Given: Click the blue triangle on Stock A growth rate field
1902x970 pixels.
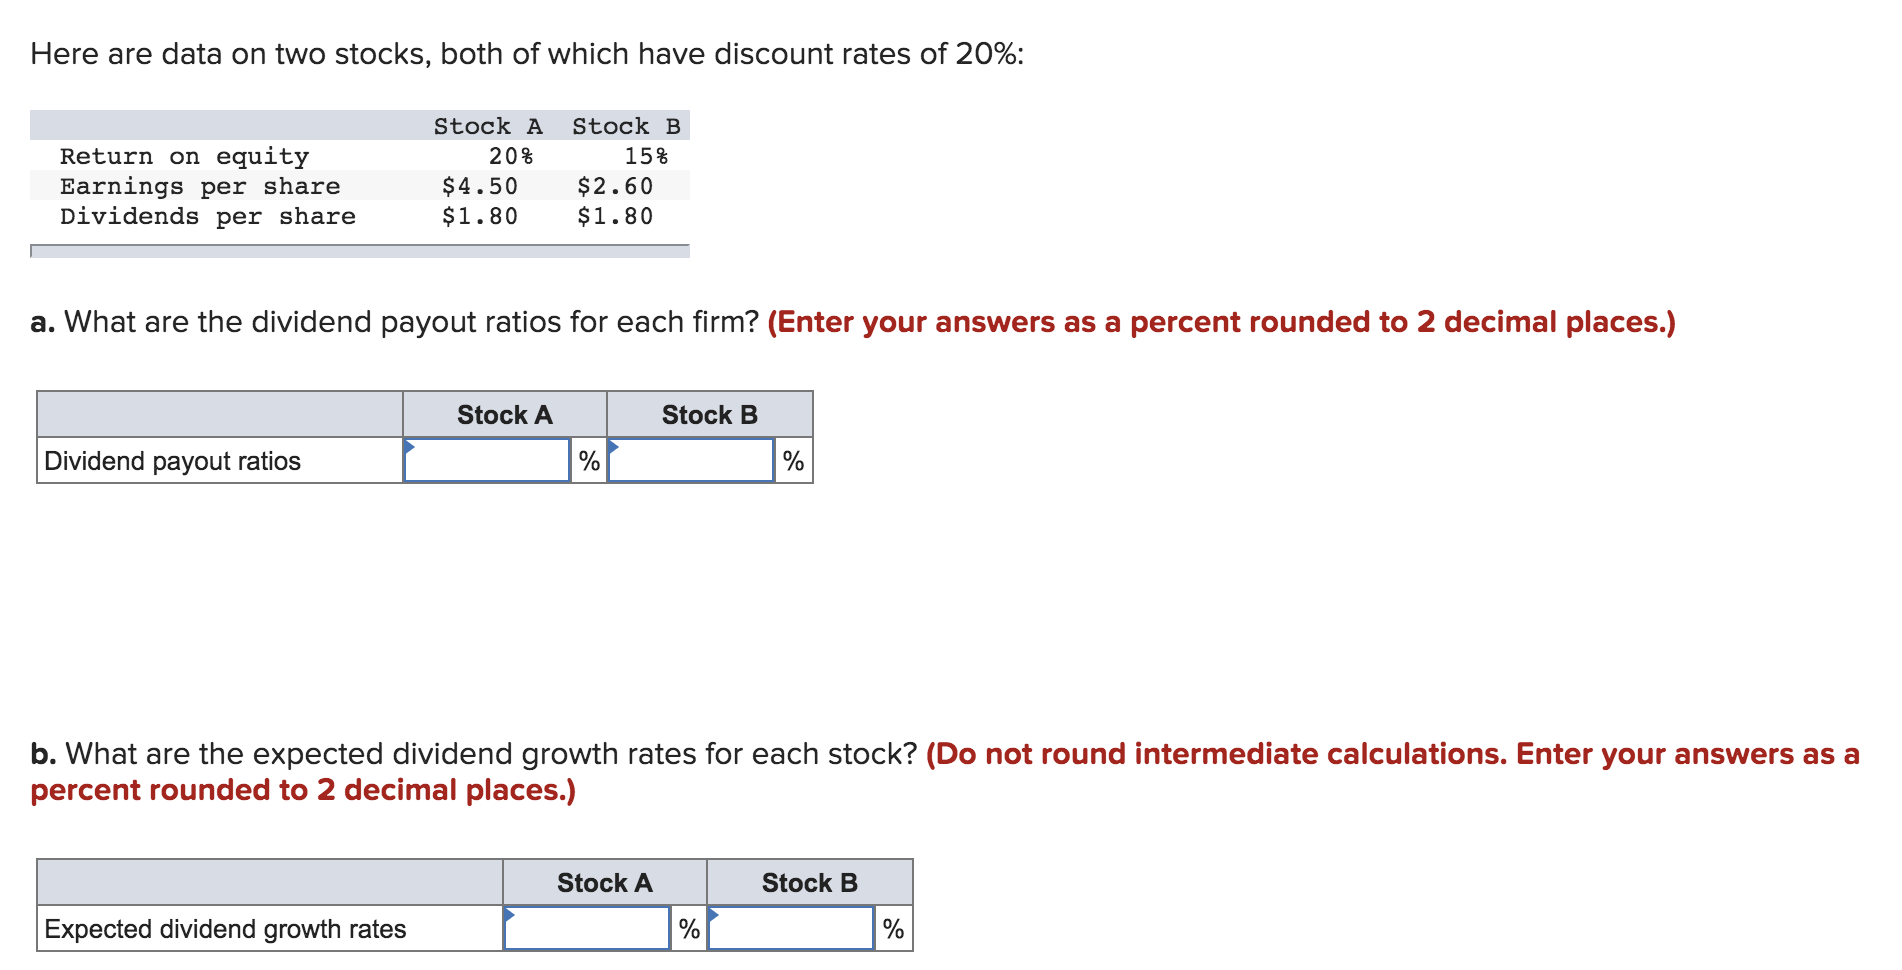Looking at the screenshot, I should coord(511,913).
